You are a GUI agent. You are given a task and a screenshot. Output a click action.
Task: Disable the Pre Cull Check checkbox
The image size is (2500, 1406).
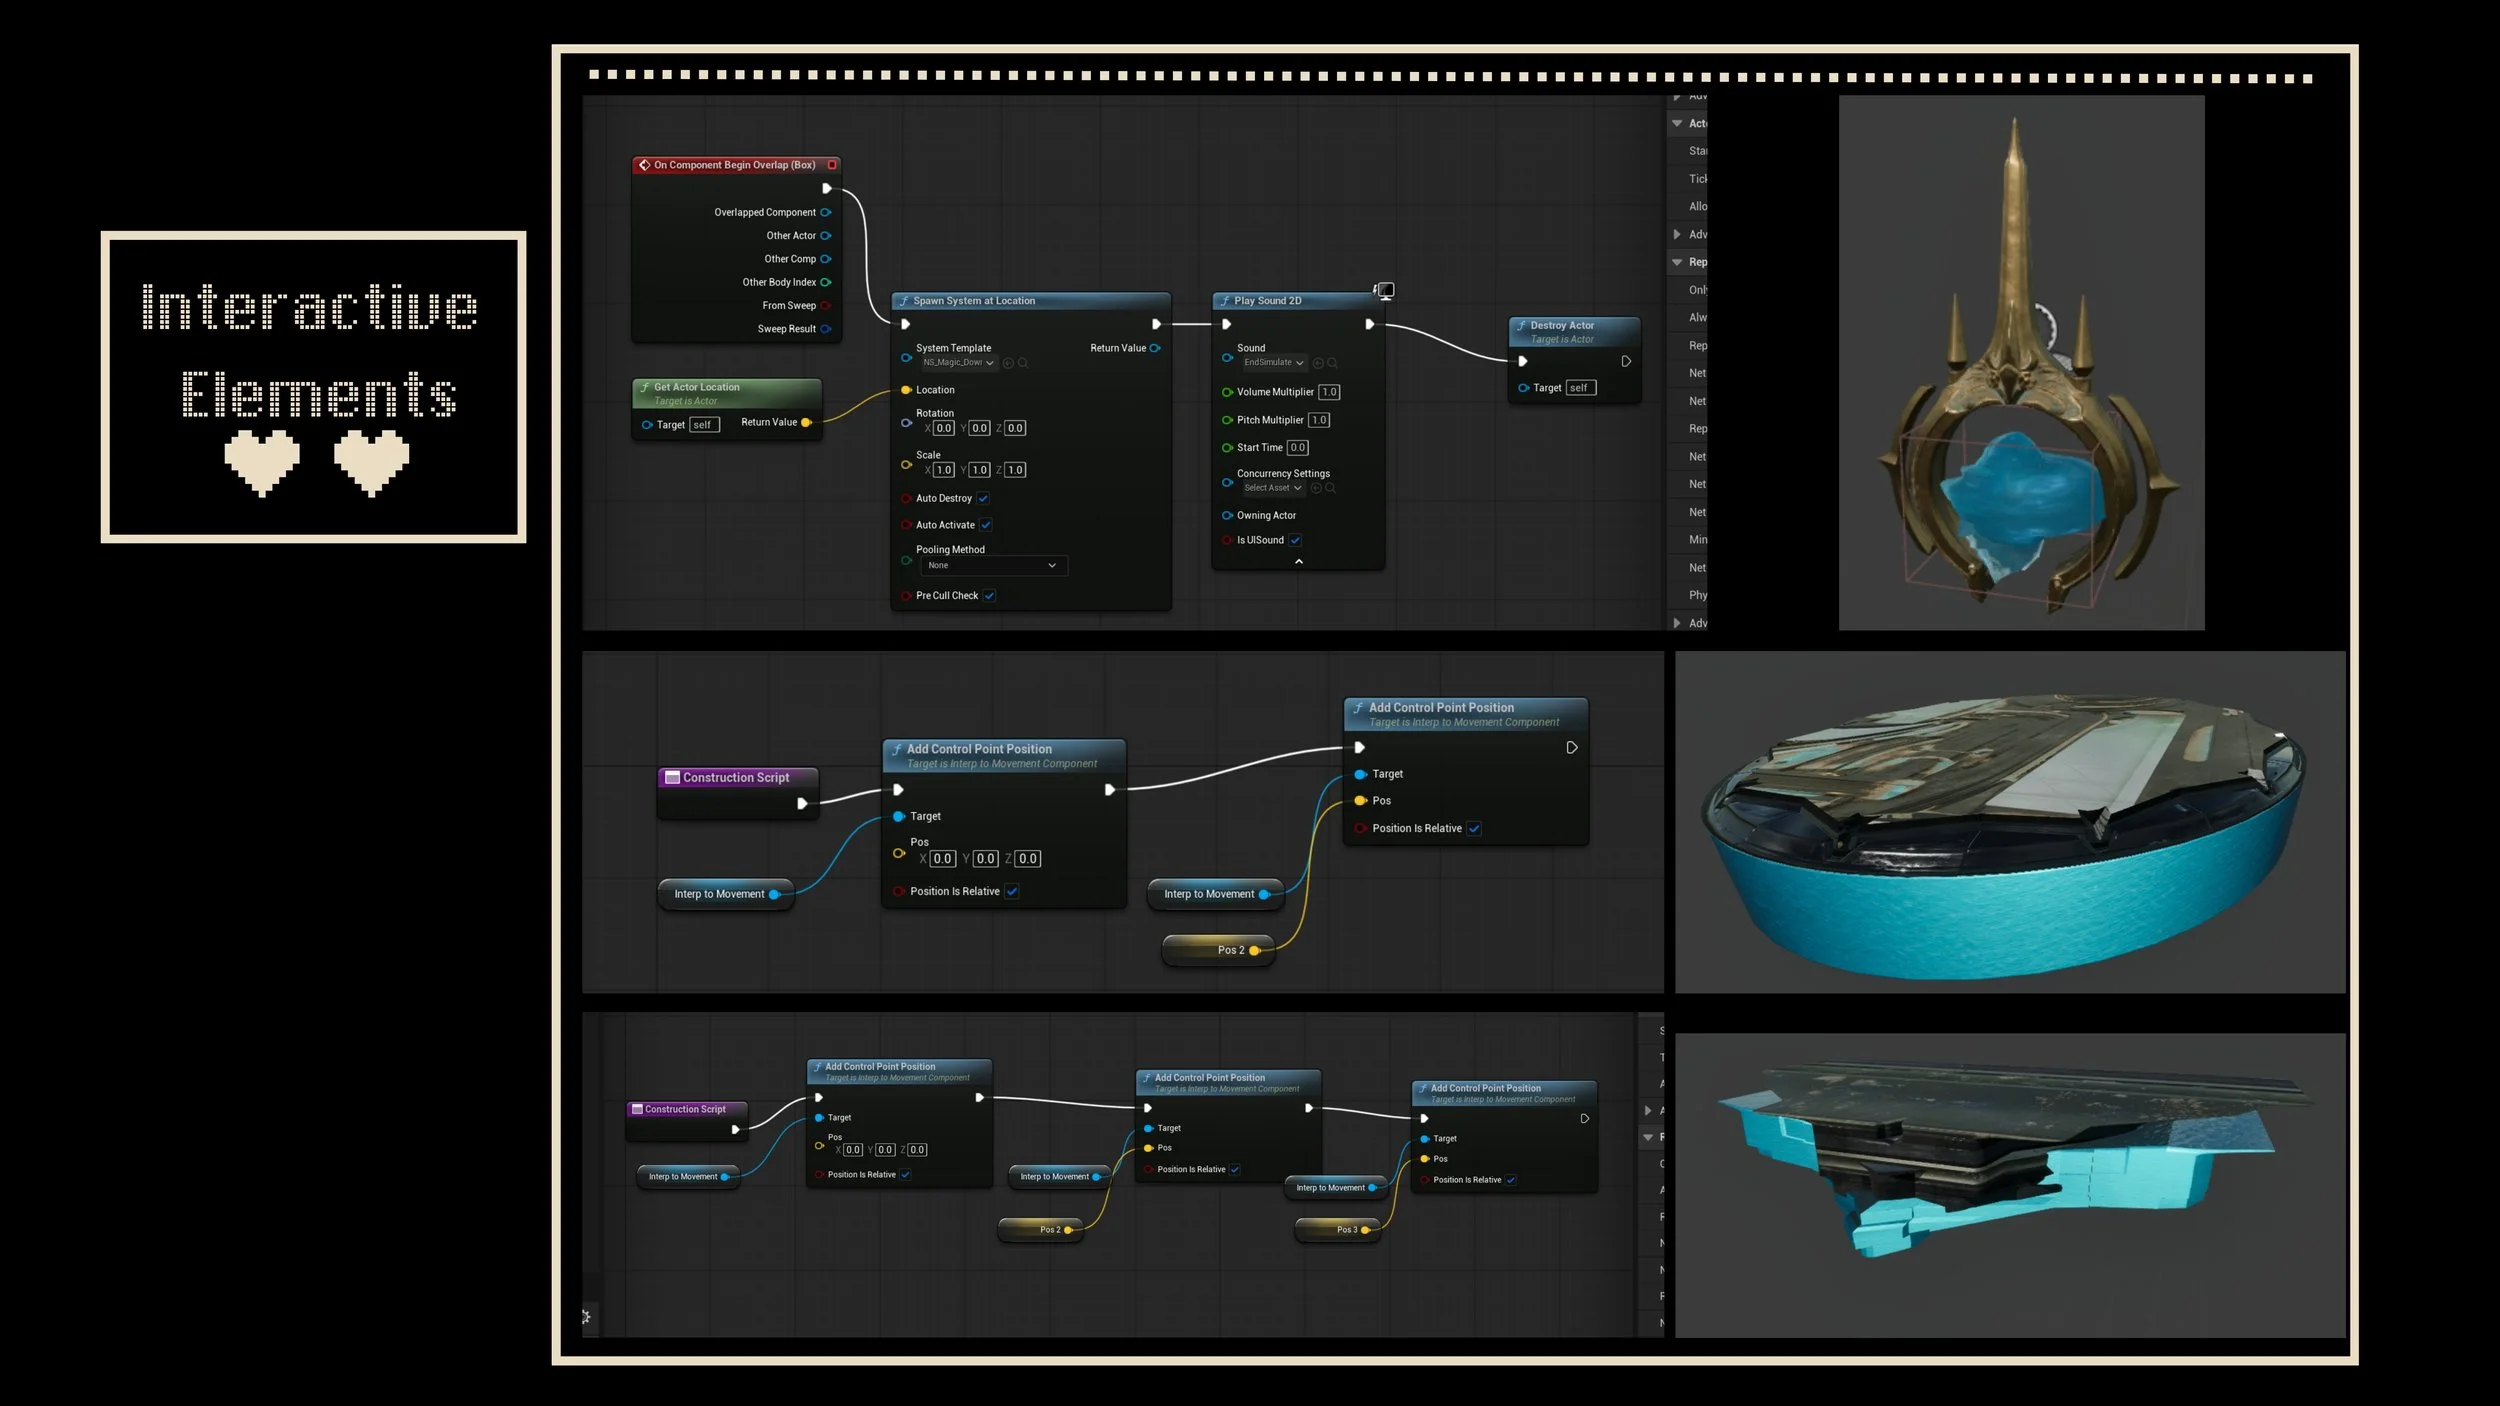click(989, 596)
